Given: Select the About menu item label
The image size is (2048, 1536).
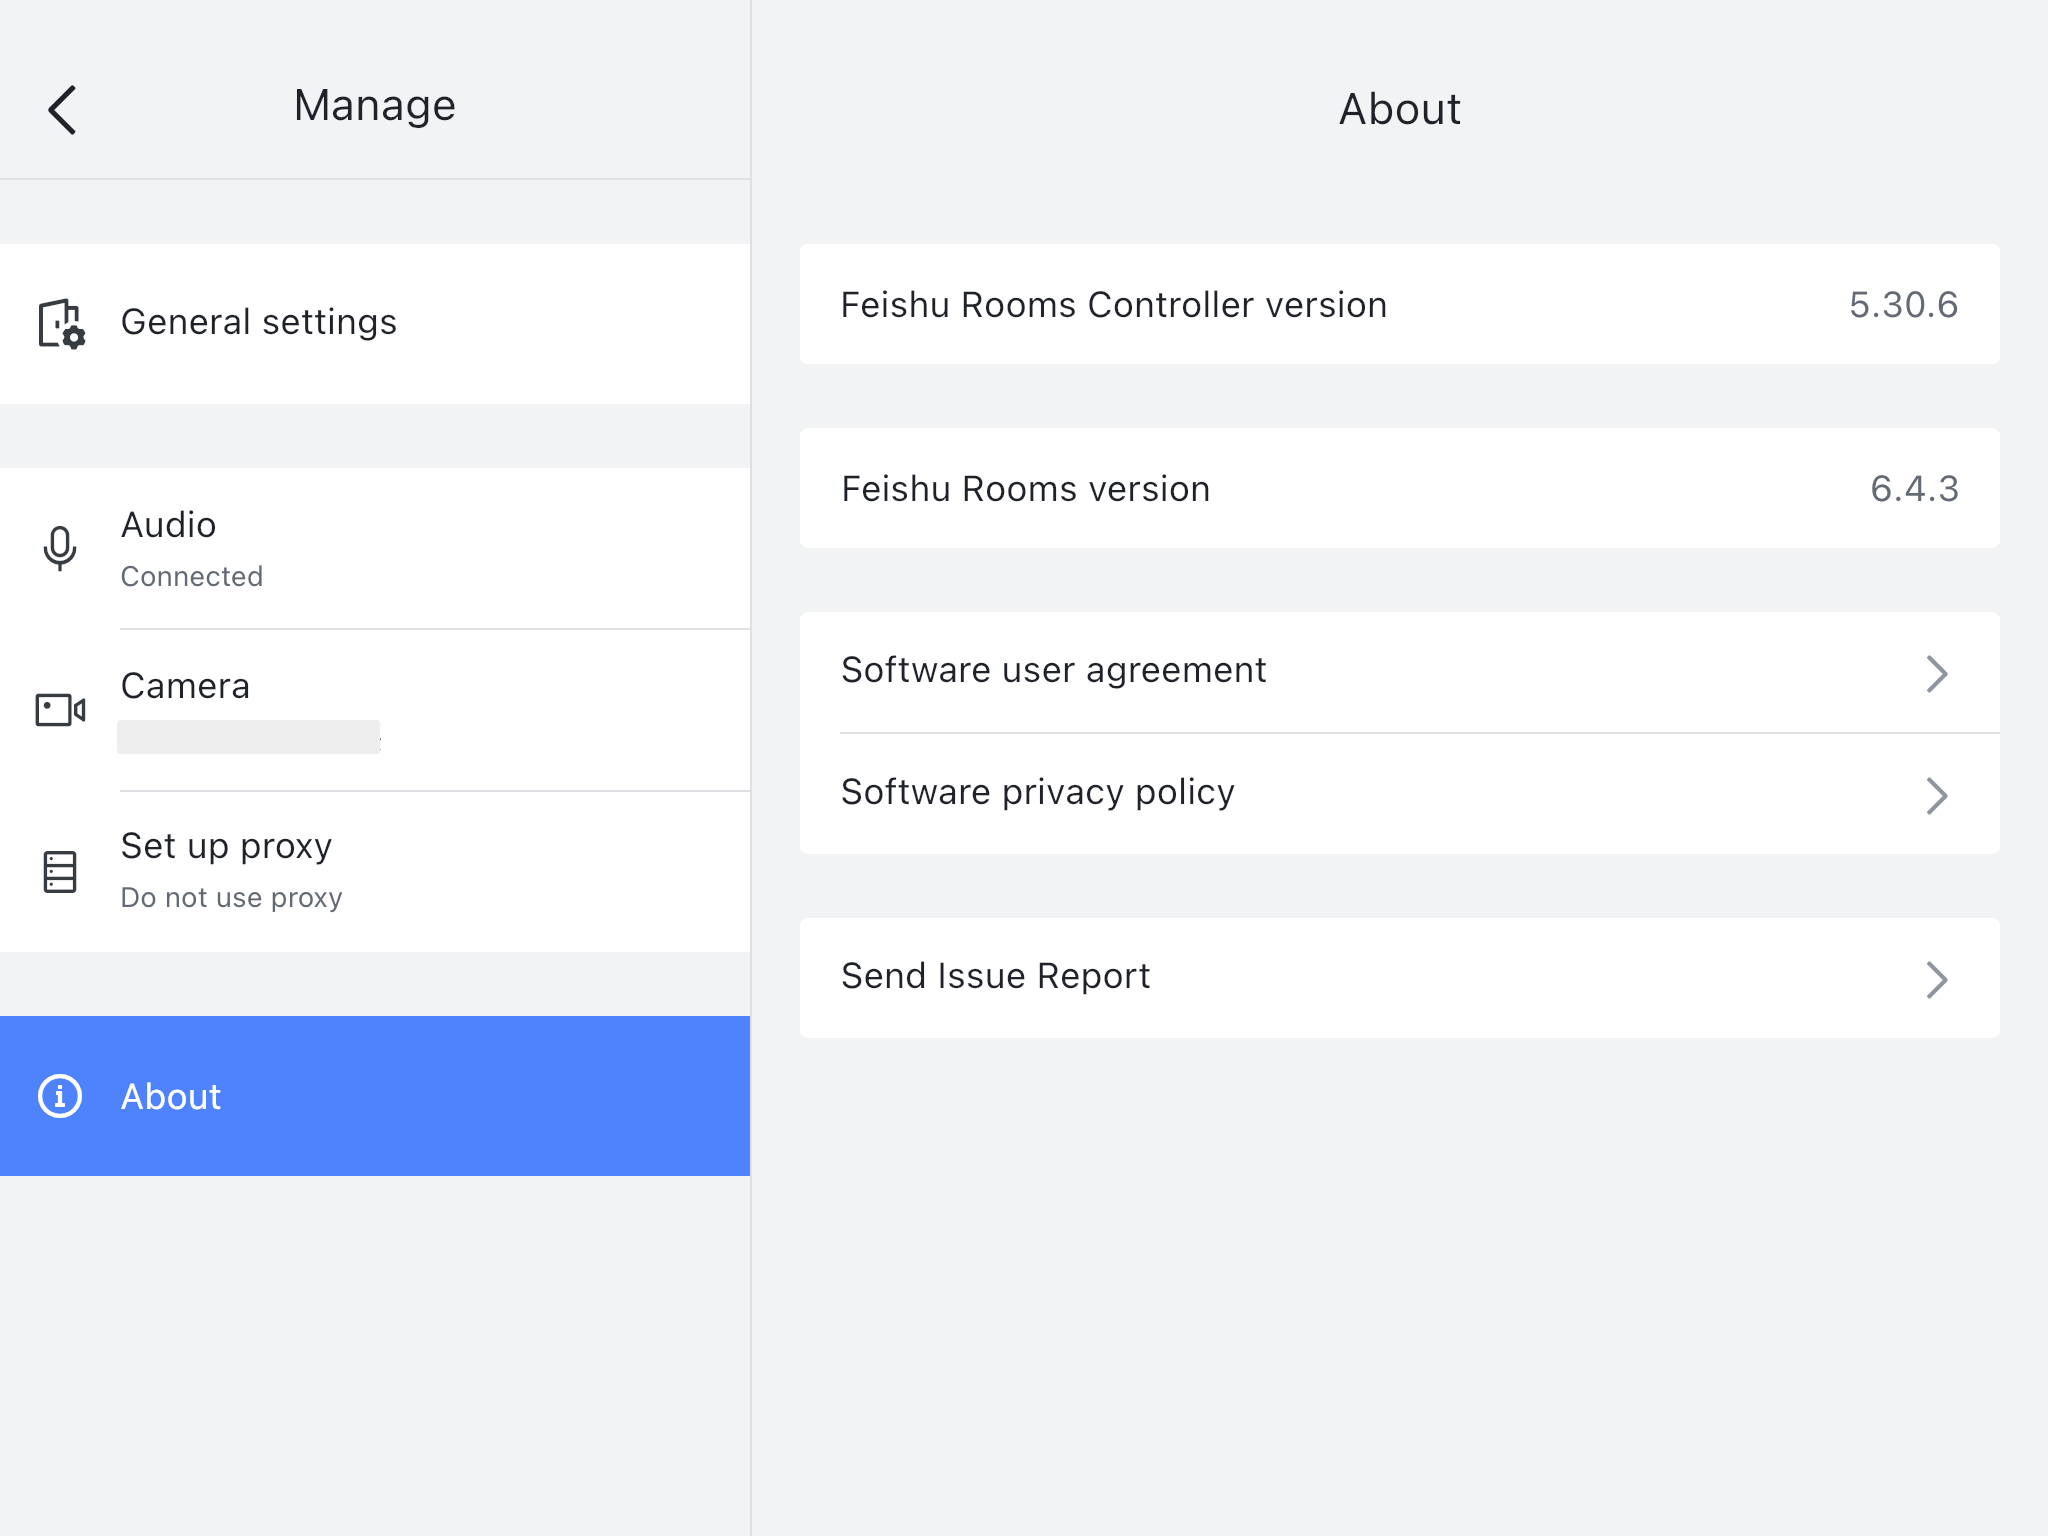Looking at the screenshot, I should coord(171,1097).
